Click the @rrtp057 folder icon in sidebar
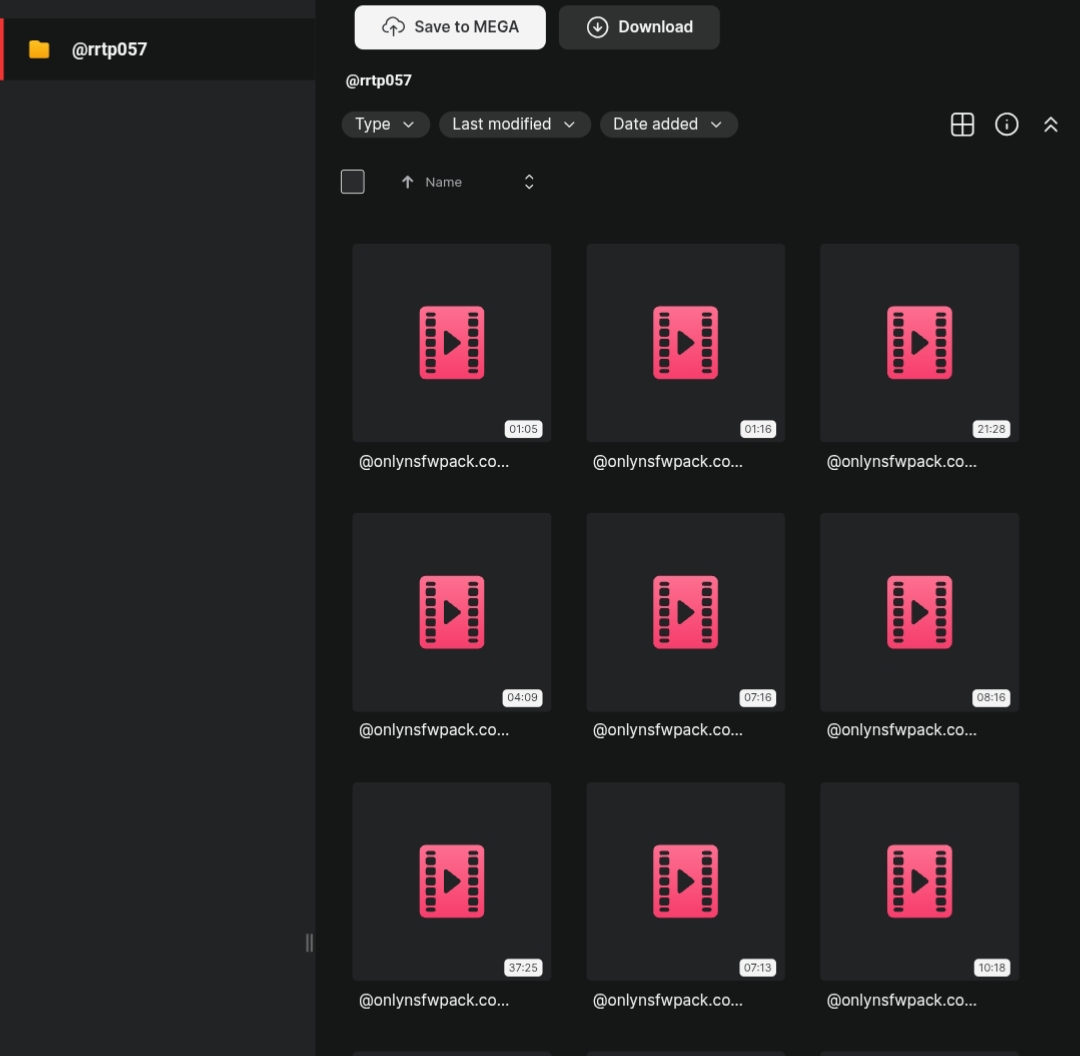The image size is (1080, 1056). (39, 50)
